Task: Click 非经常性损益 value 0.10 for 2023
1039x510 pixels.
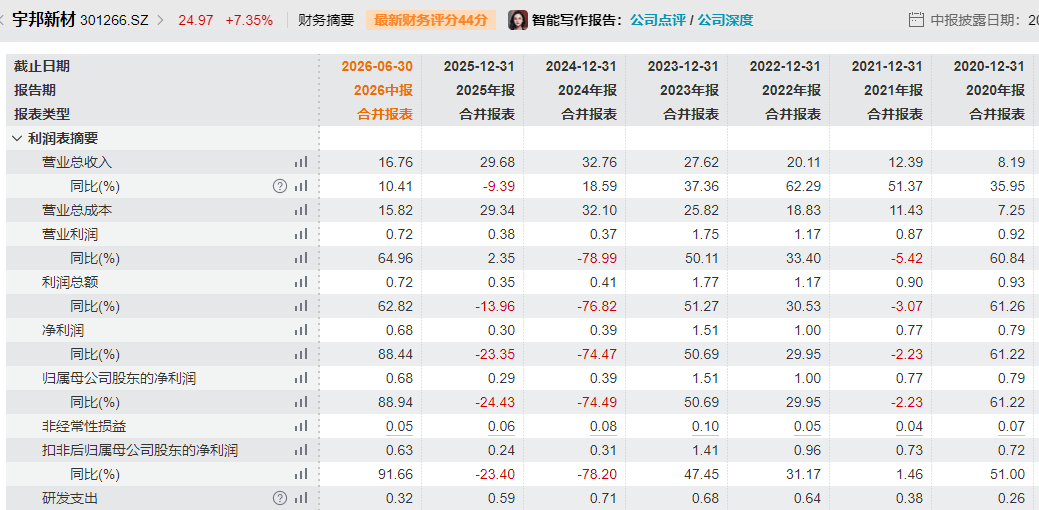Action: (706, 427)
